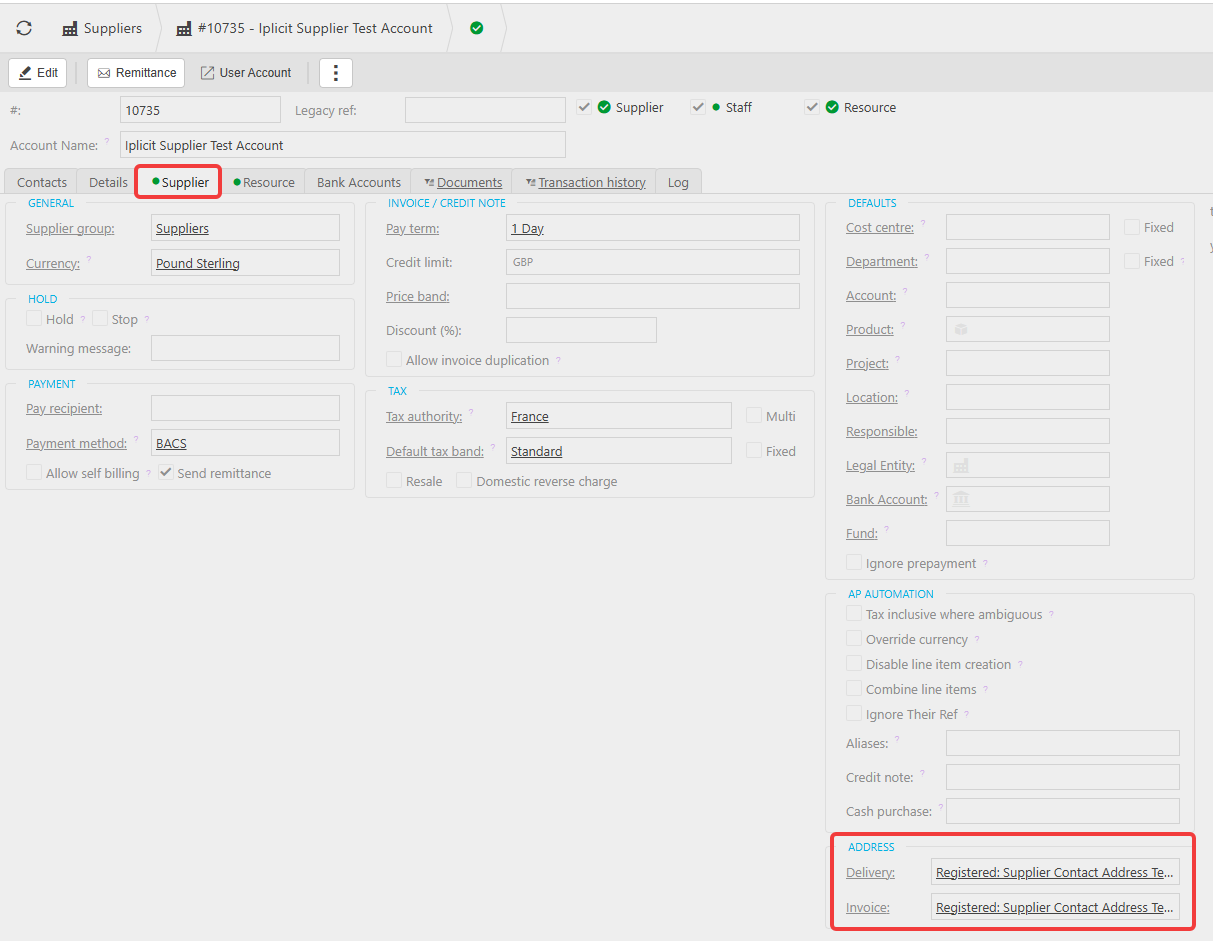
Task: Click the Project default field
Action: coord(1028,363)
